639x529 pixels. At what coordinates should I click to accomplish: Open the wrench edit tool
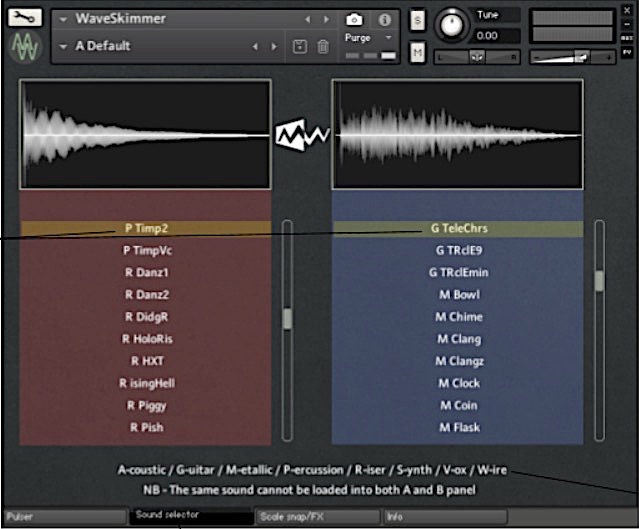[x=24, y=17]
